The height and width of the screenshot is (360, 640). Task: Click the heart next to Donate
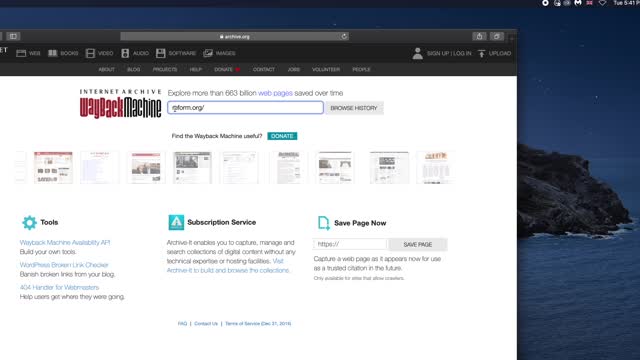[x=238, y=69]
